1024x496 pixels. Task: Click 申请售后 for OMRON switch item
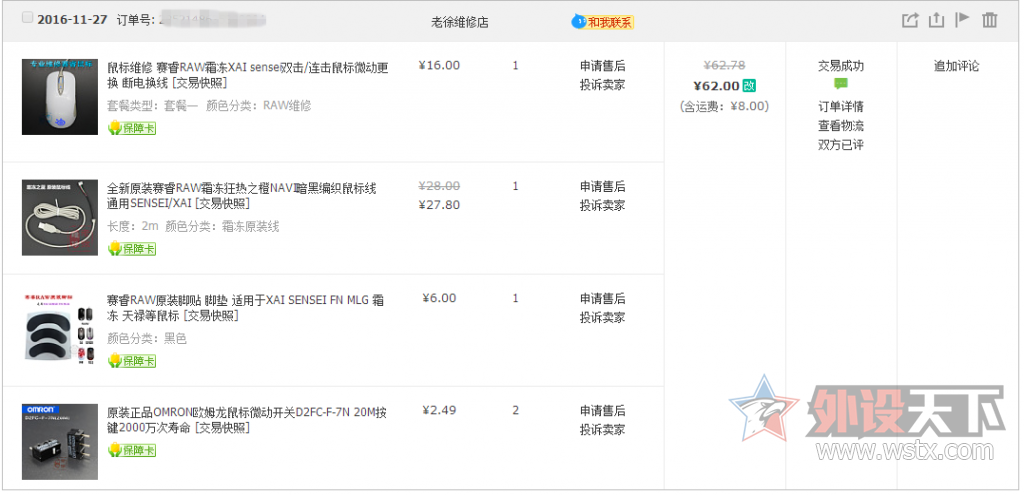603,411
